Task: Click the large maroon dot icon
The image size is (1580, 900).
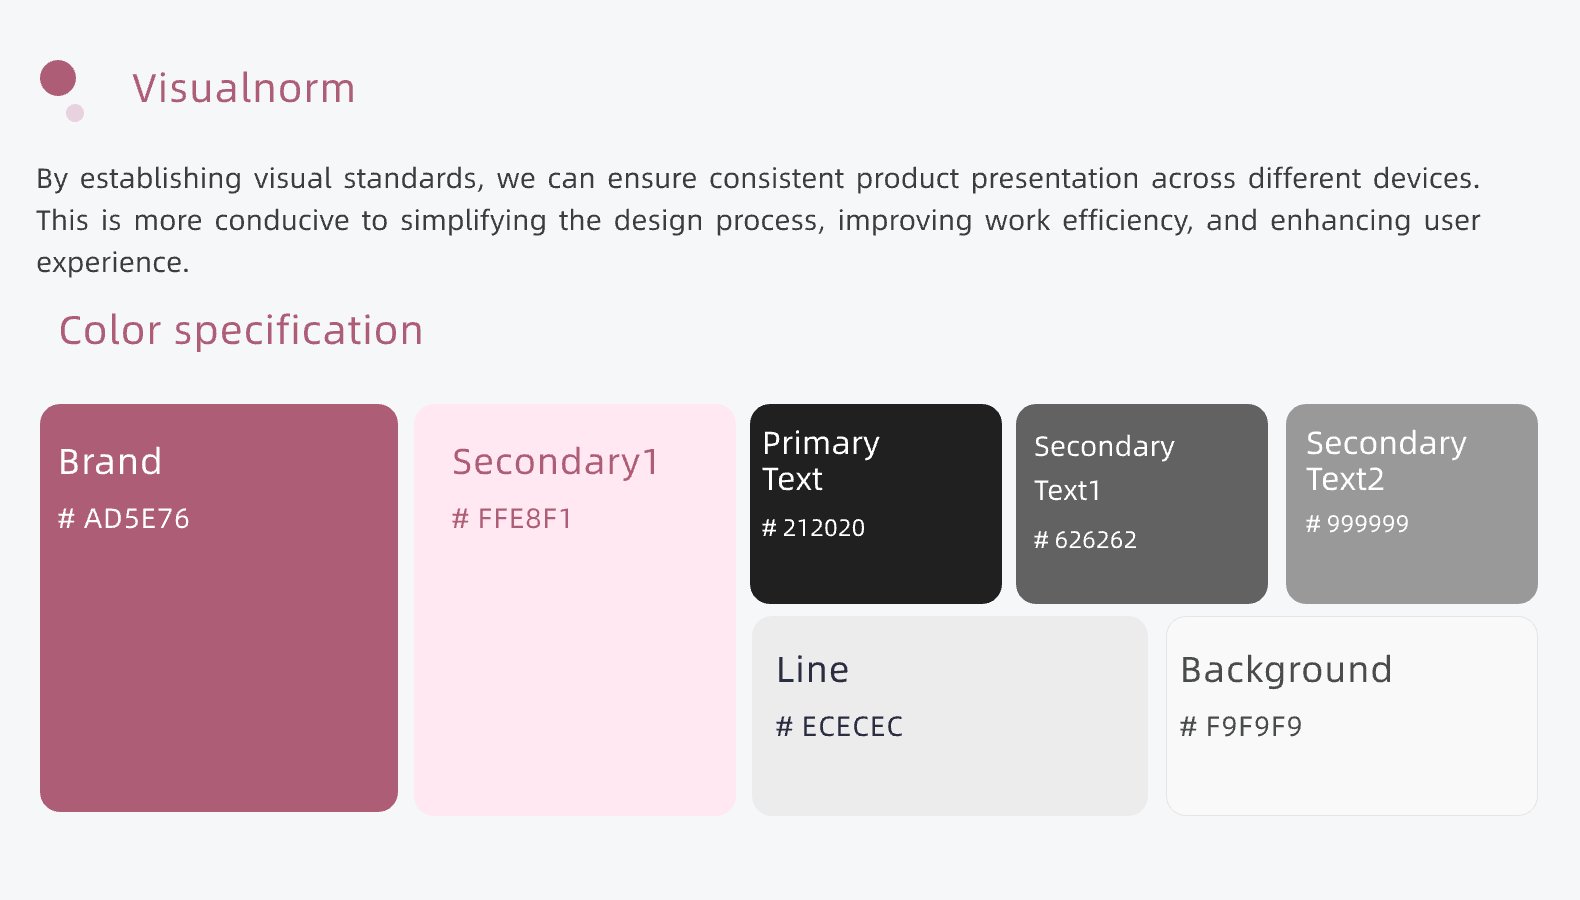Action: [x=58, y=78]
